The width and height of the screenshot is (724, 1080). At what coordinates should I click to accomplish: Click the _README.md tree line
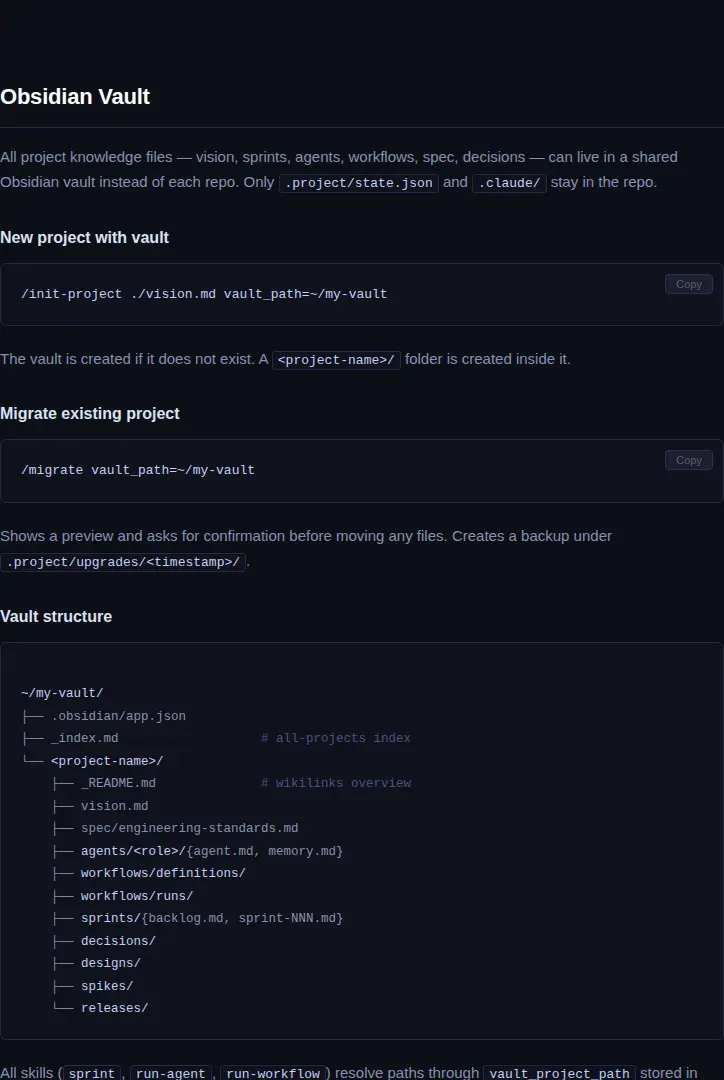(x=118, y=783)
